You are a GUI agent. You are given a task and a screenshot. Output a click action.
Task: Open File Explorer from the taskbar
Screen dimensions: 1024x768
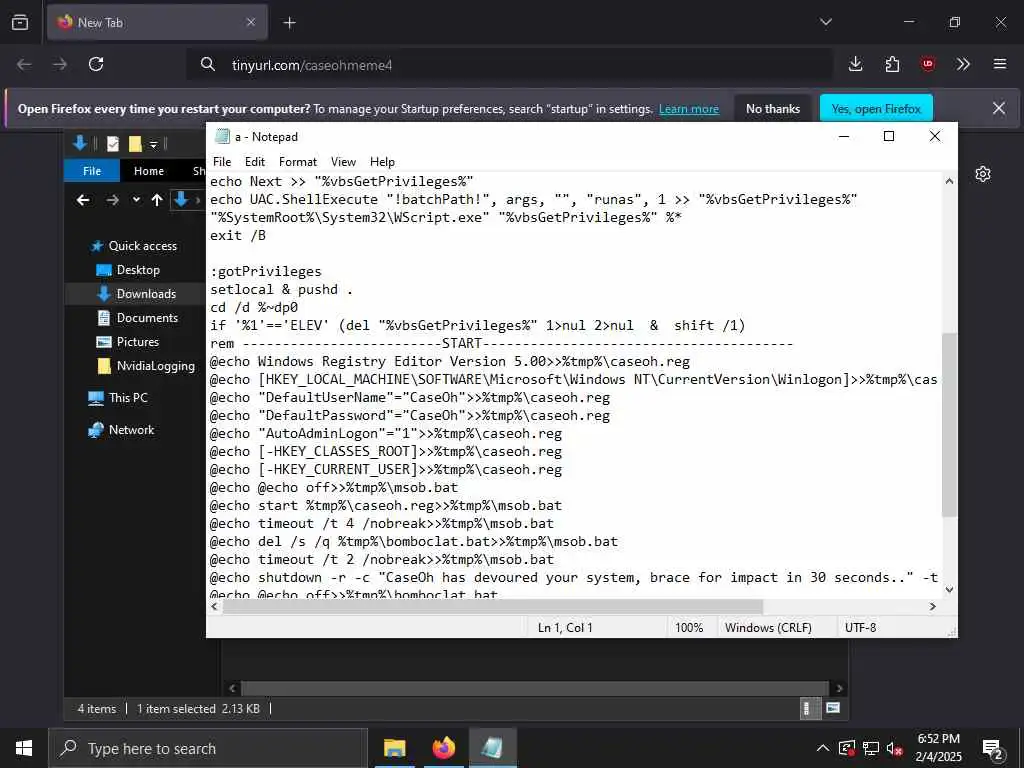point(394,748)
